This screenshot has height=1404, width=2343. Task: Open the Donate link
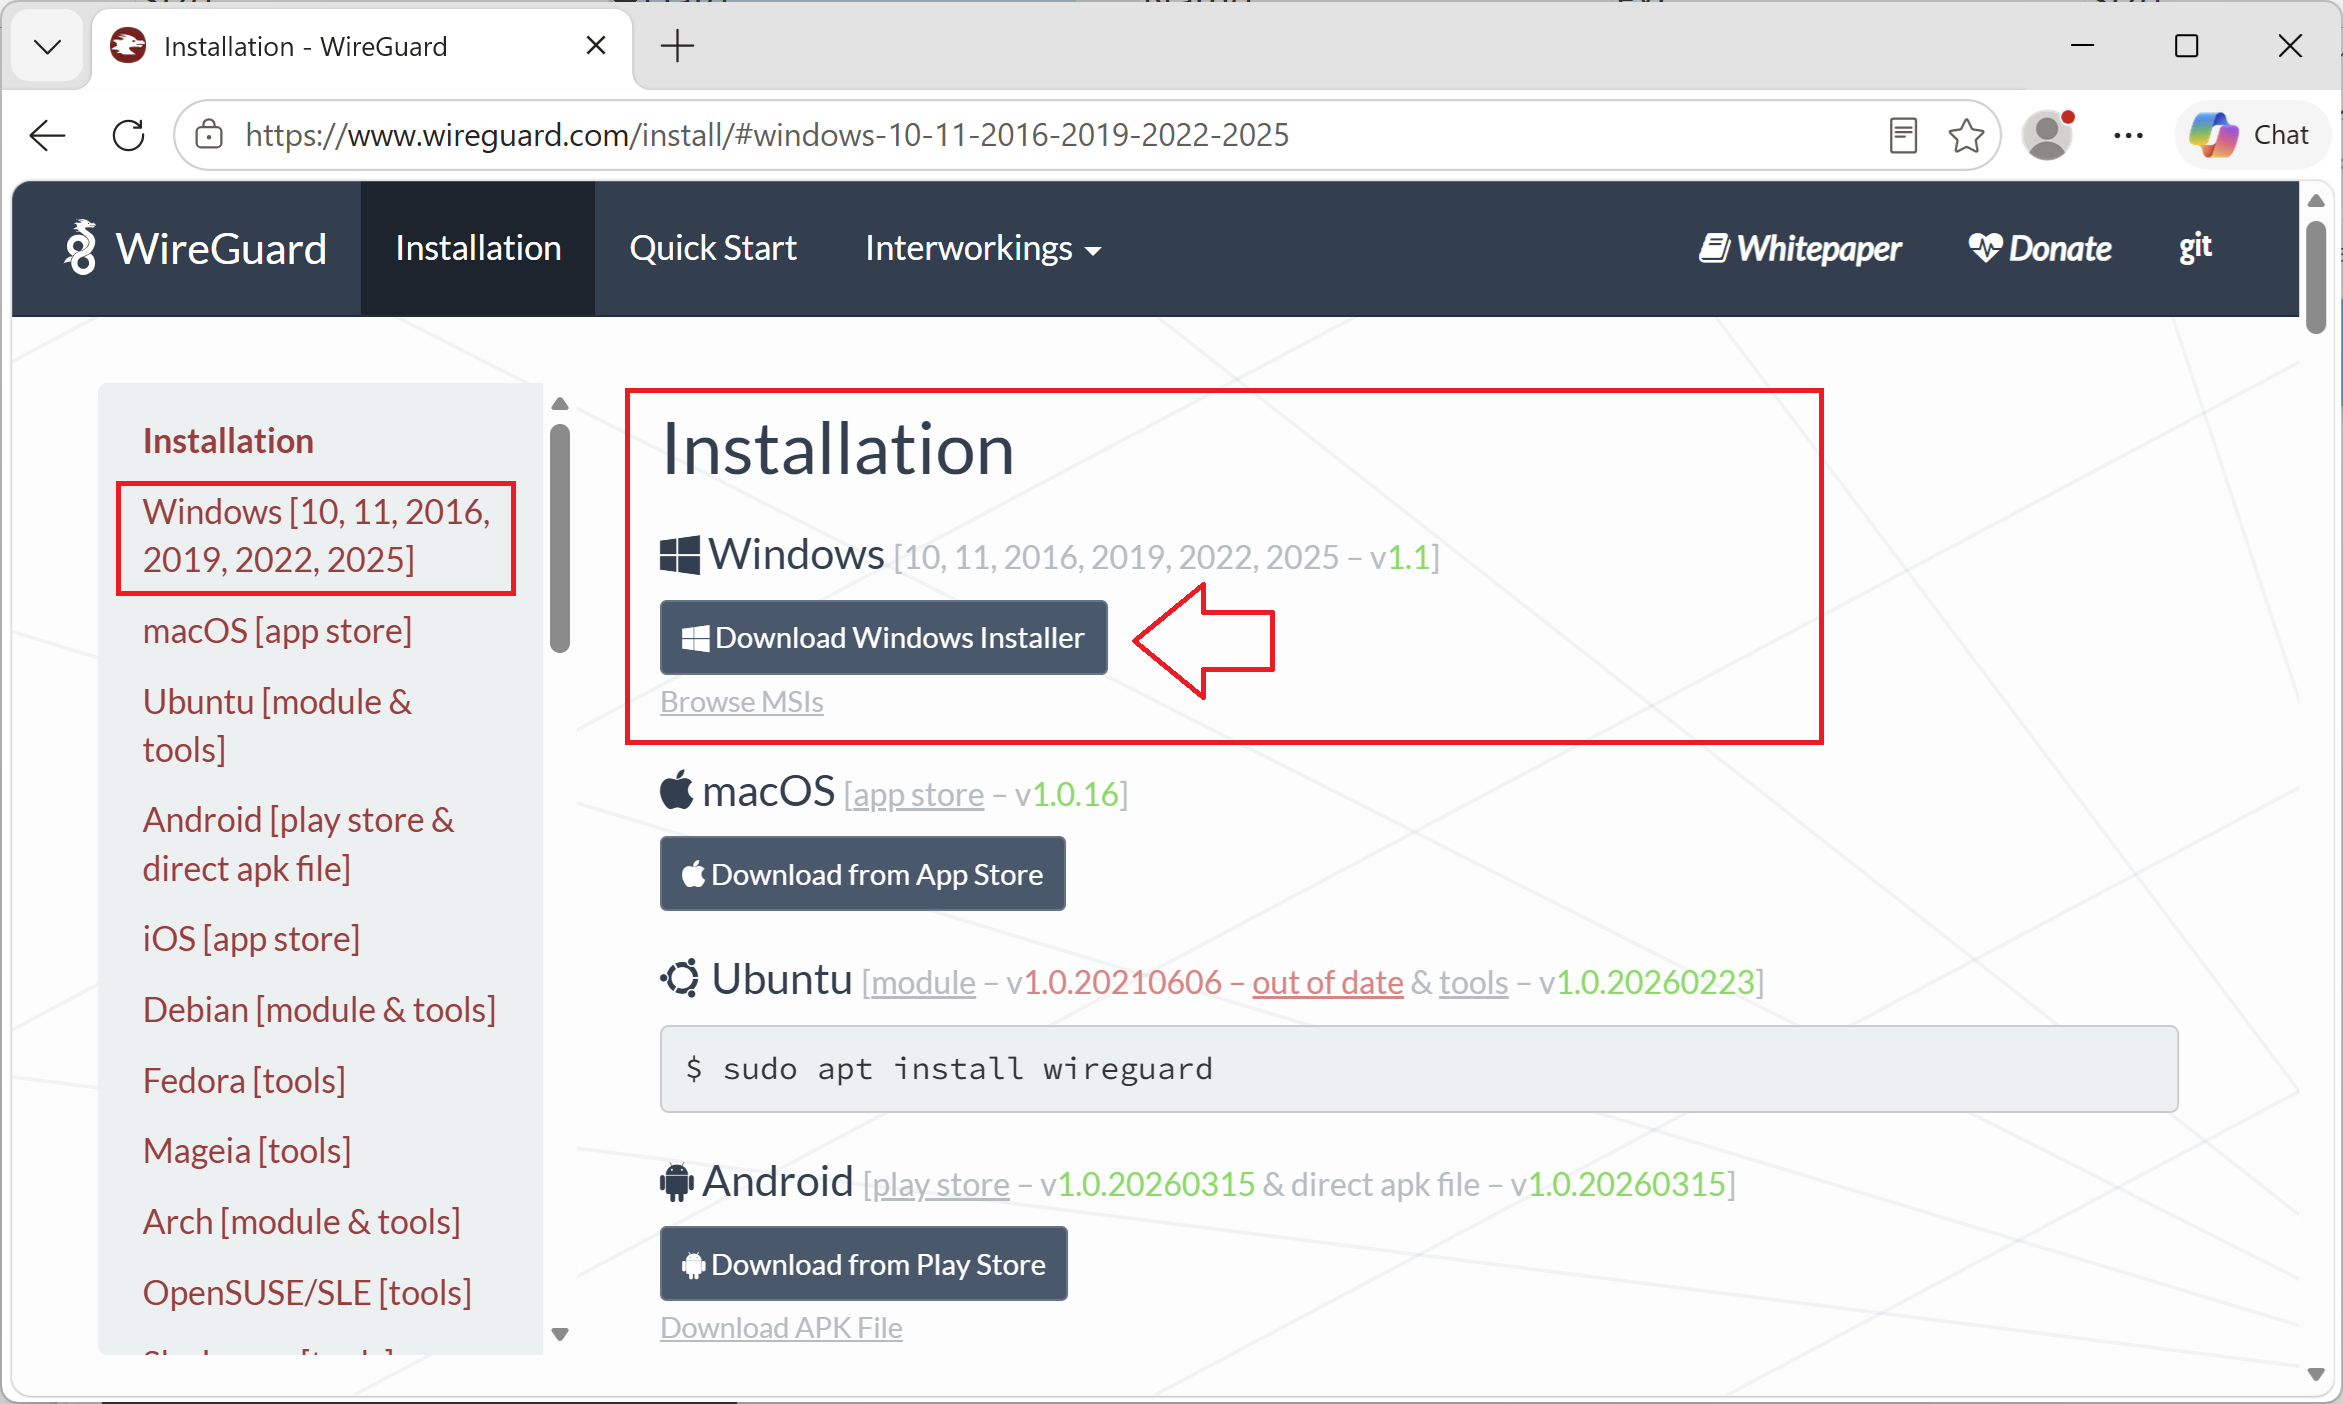[x=2040, y=248]
